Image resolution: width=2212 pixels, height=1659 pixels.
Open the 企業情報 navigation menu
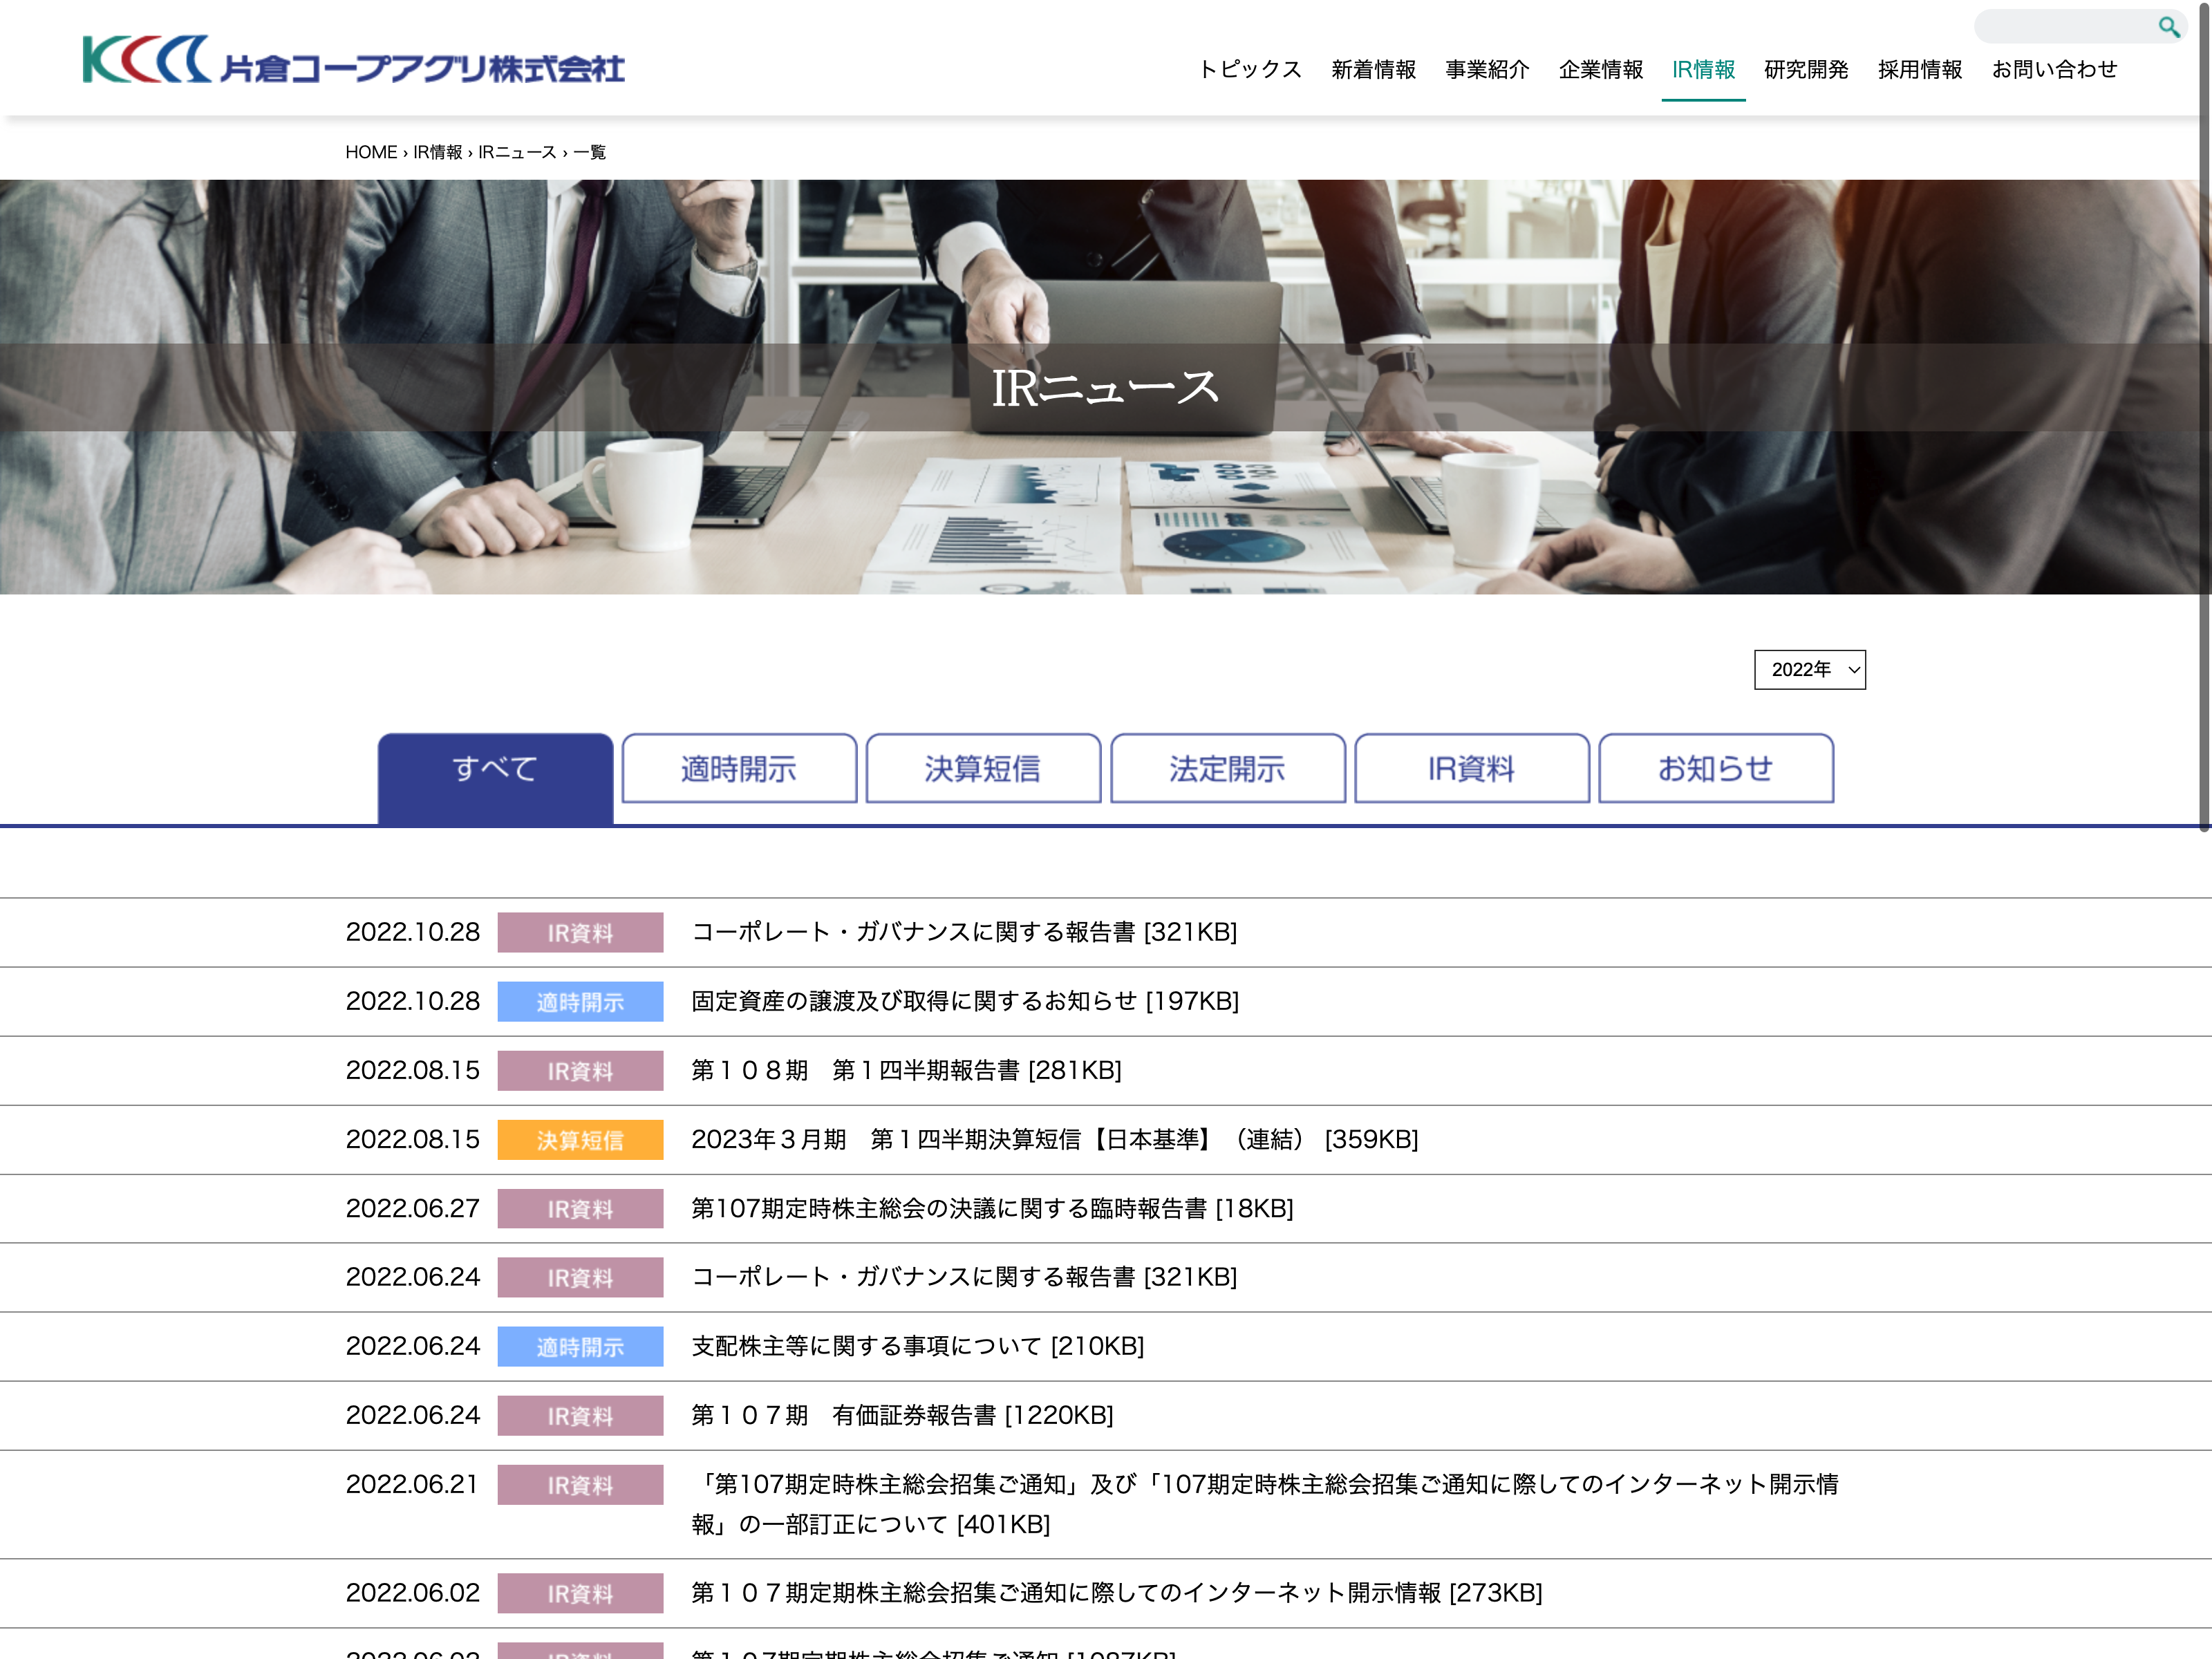[1600, 70]
